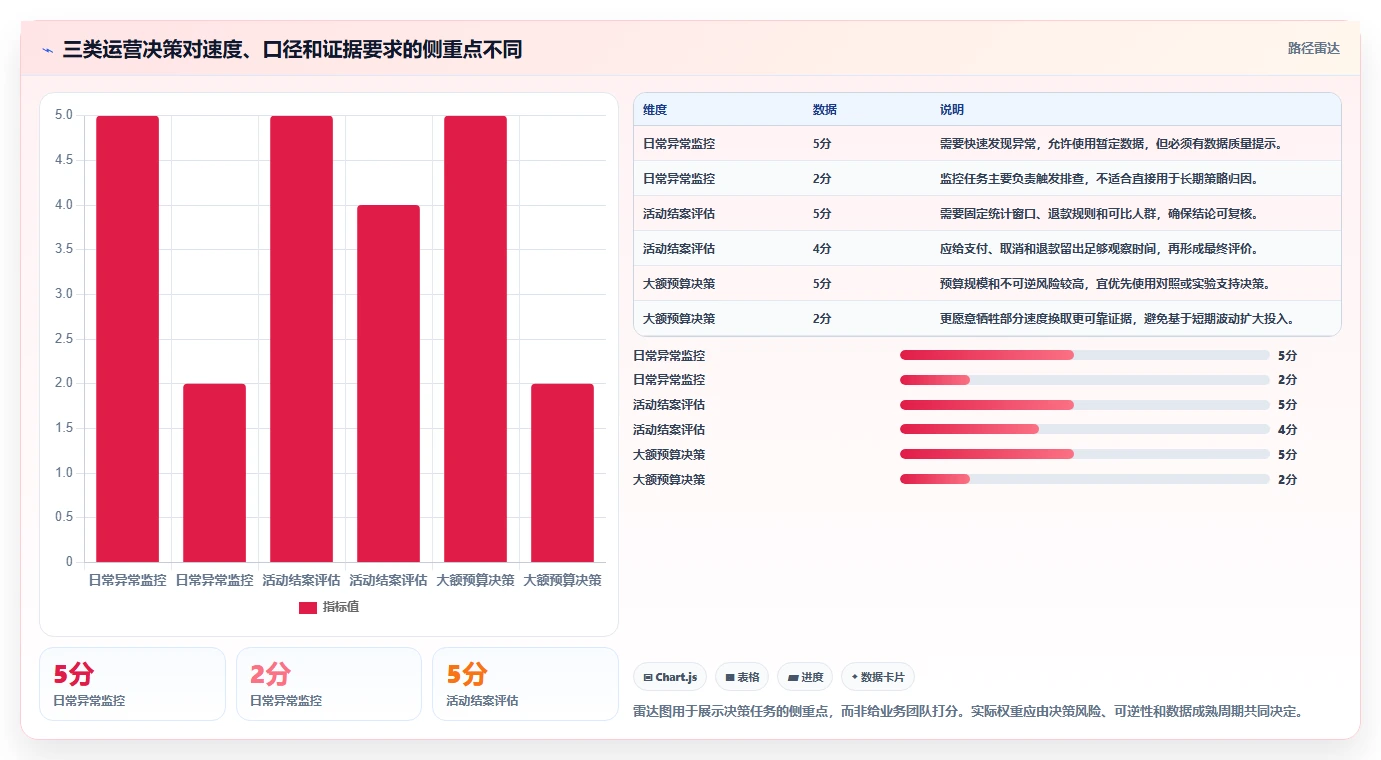The width and height of the screenshot is (1381, 760).
Task: Select the description 需要快速发现异常，允许使用暂定数据
Action: 1111,144
